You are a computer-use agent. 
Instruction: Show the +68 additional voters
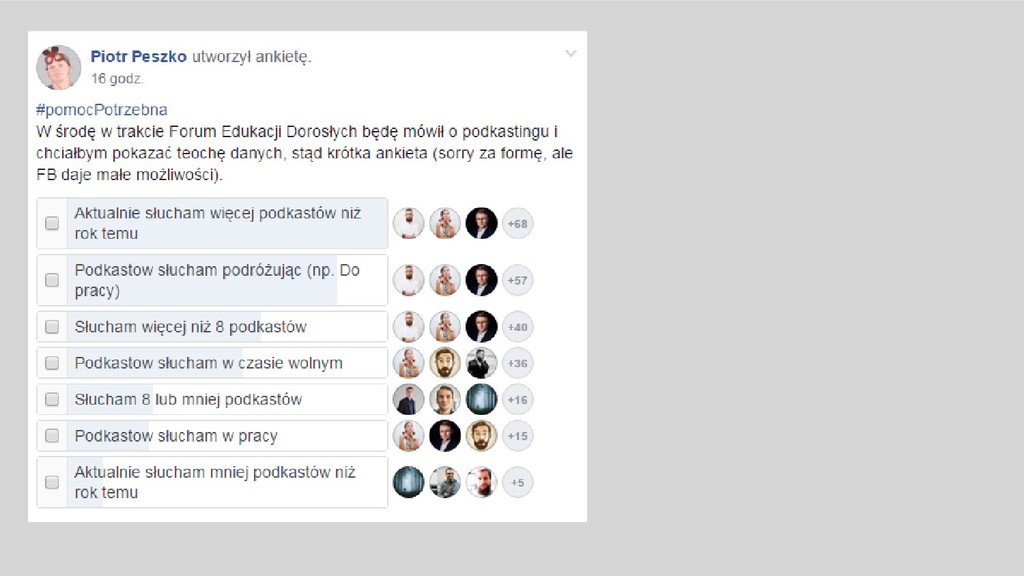(517, 223)
